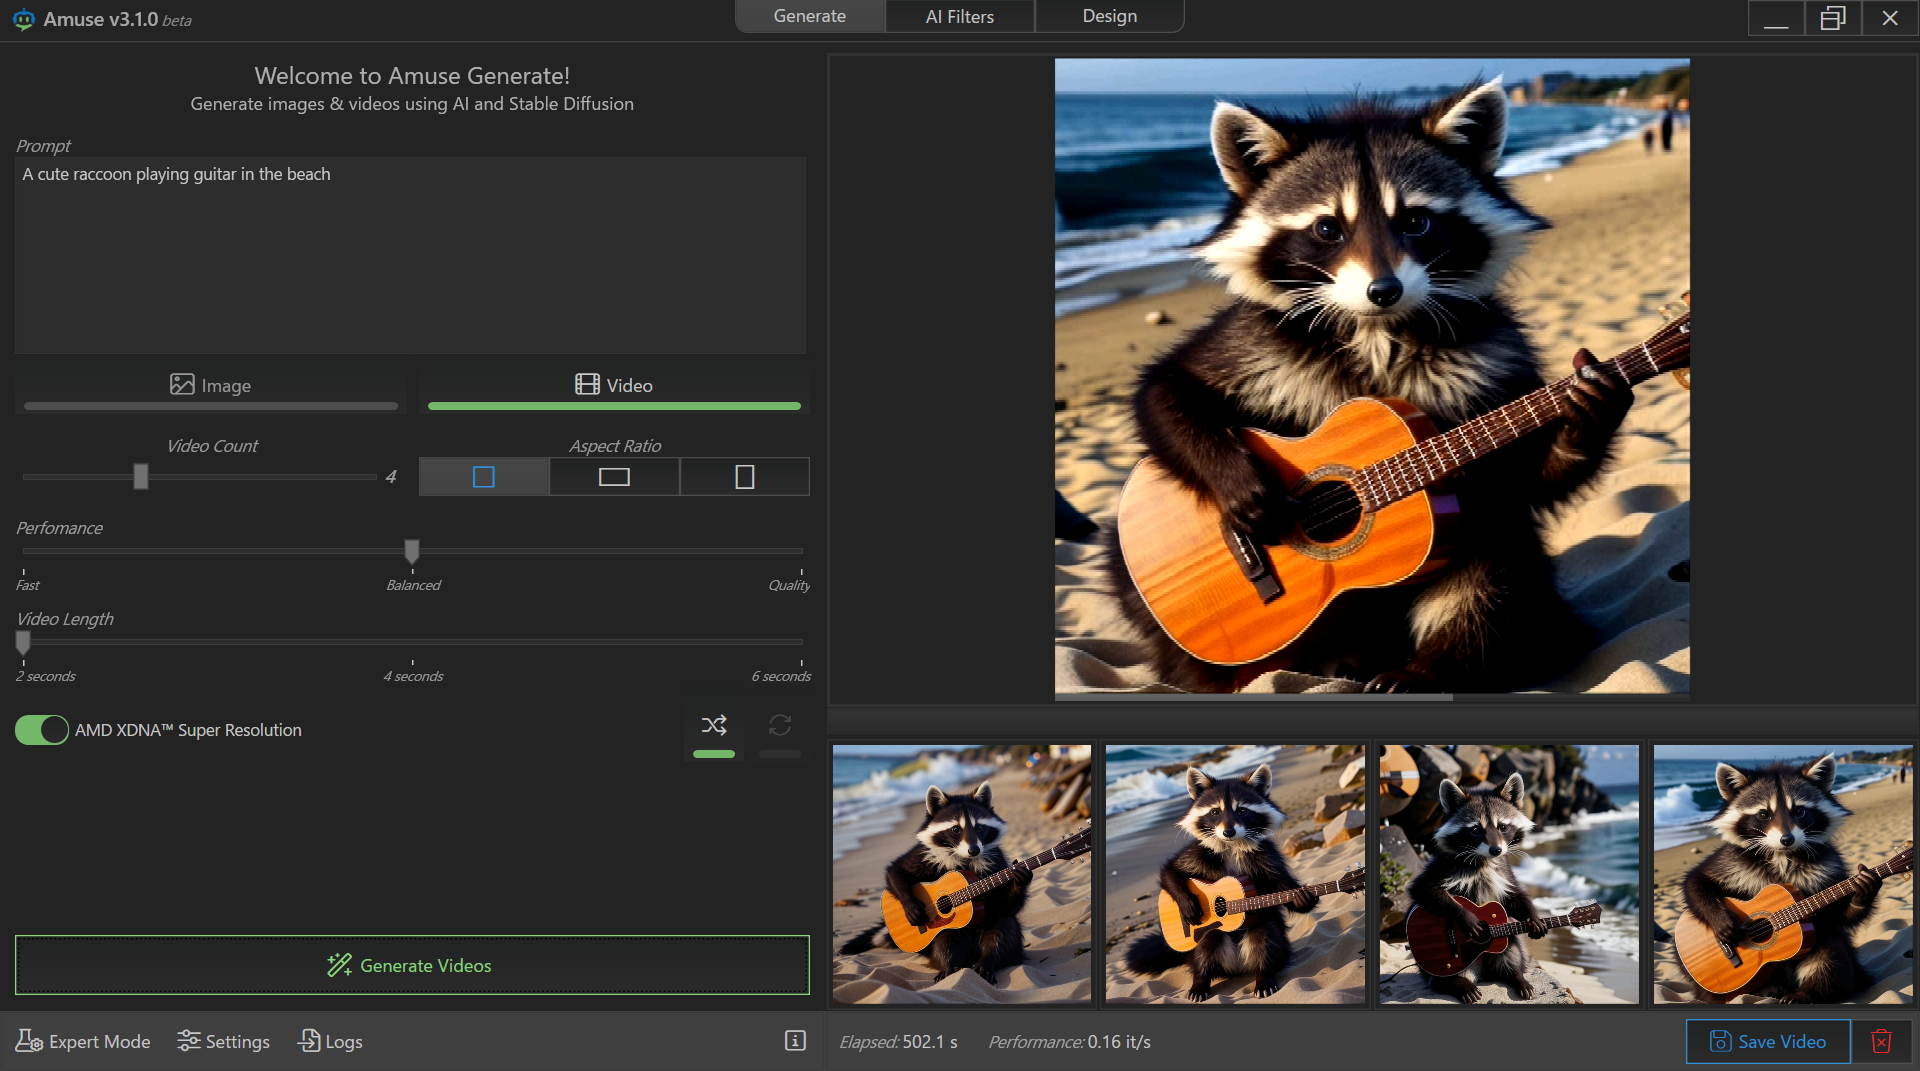Open the info panel via the info icon
Image resolution: width=1920 pixels, height=1071 pixels.
point(794,1041)
